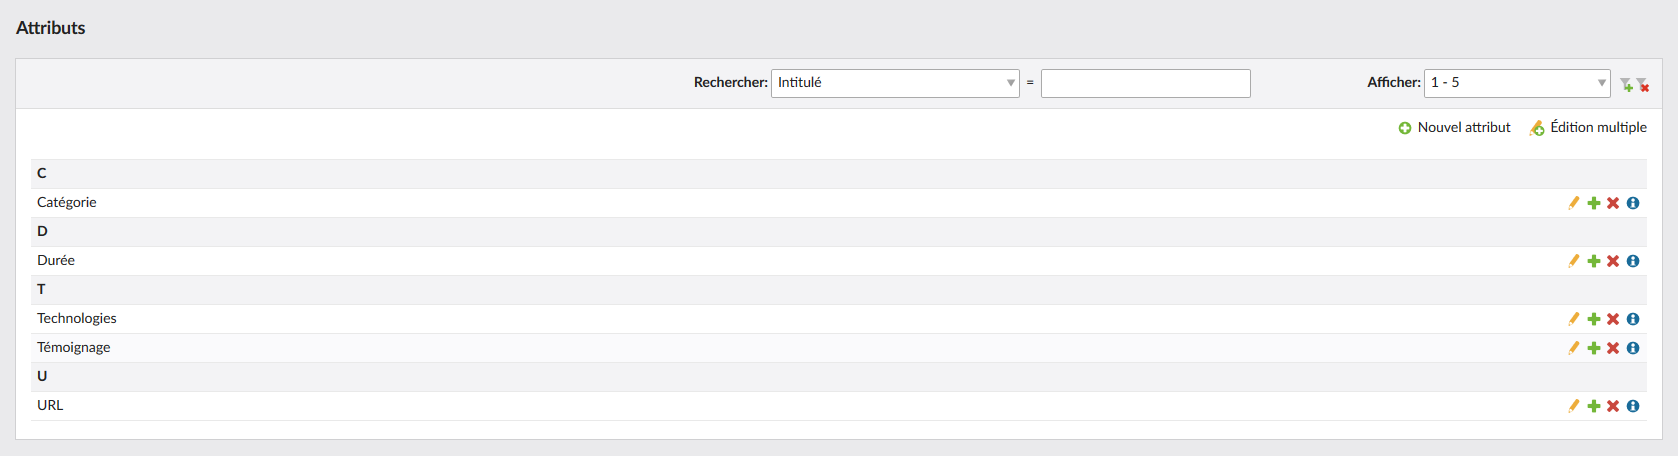
Task: Show info for the Témoignage attribute
Action: [x=1633, y=348]
